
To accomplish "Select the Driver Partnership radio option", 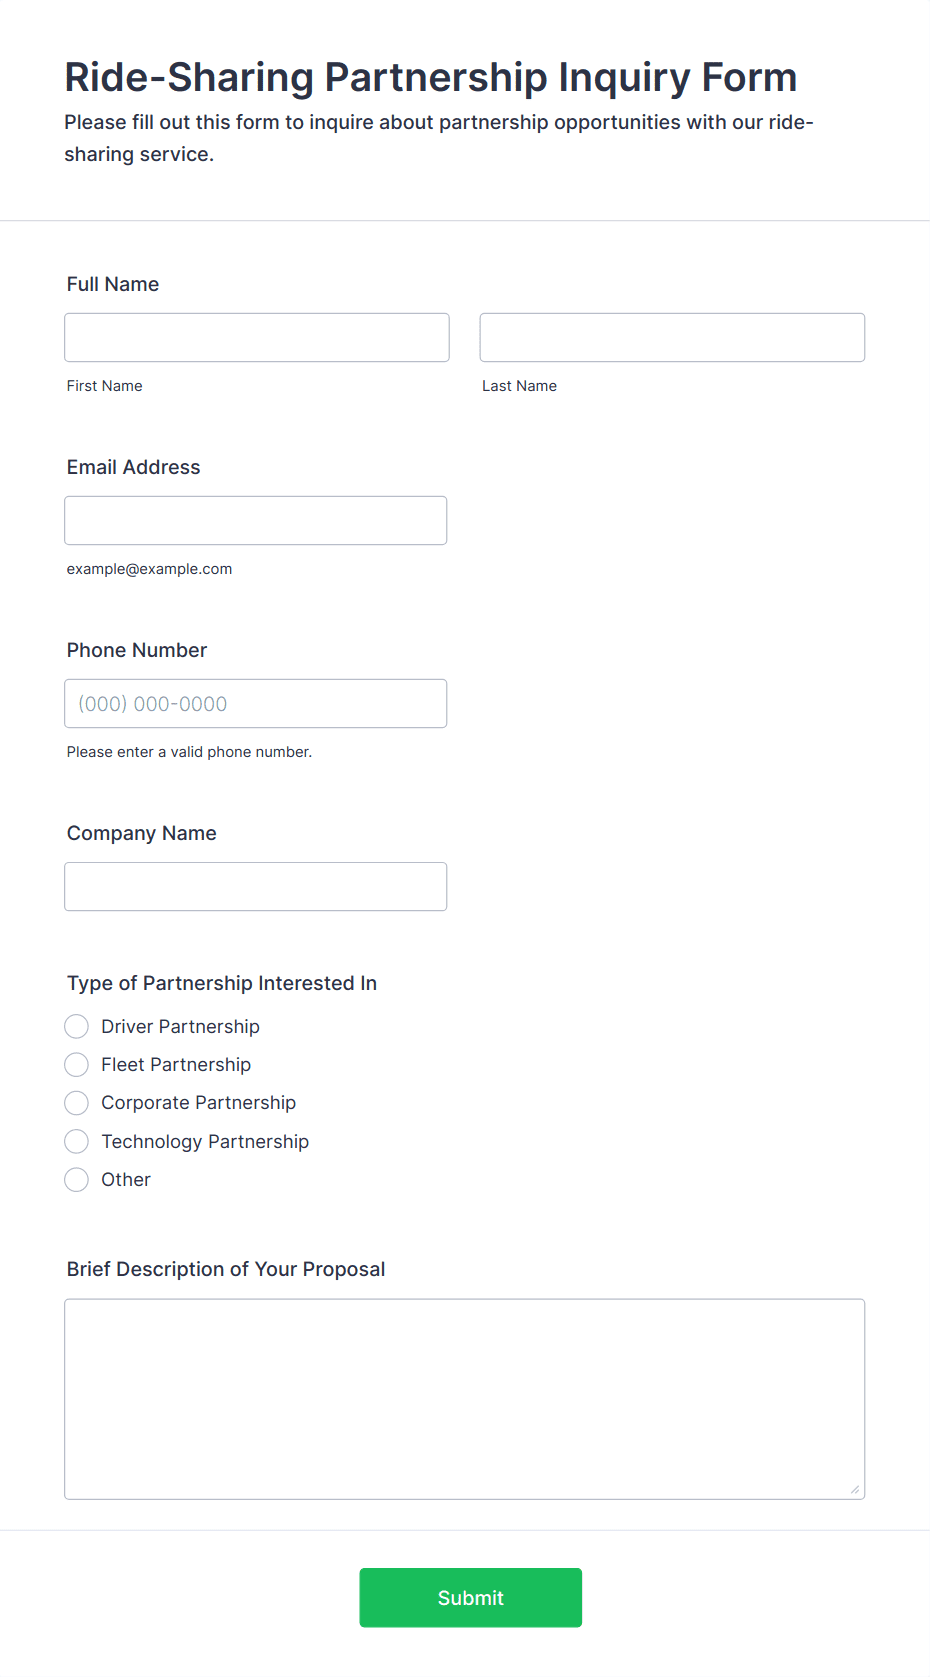I will click(77, 1026).
